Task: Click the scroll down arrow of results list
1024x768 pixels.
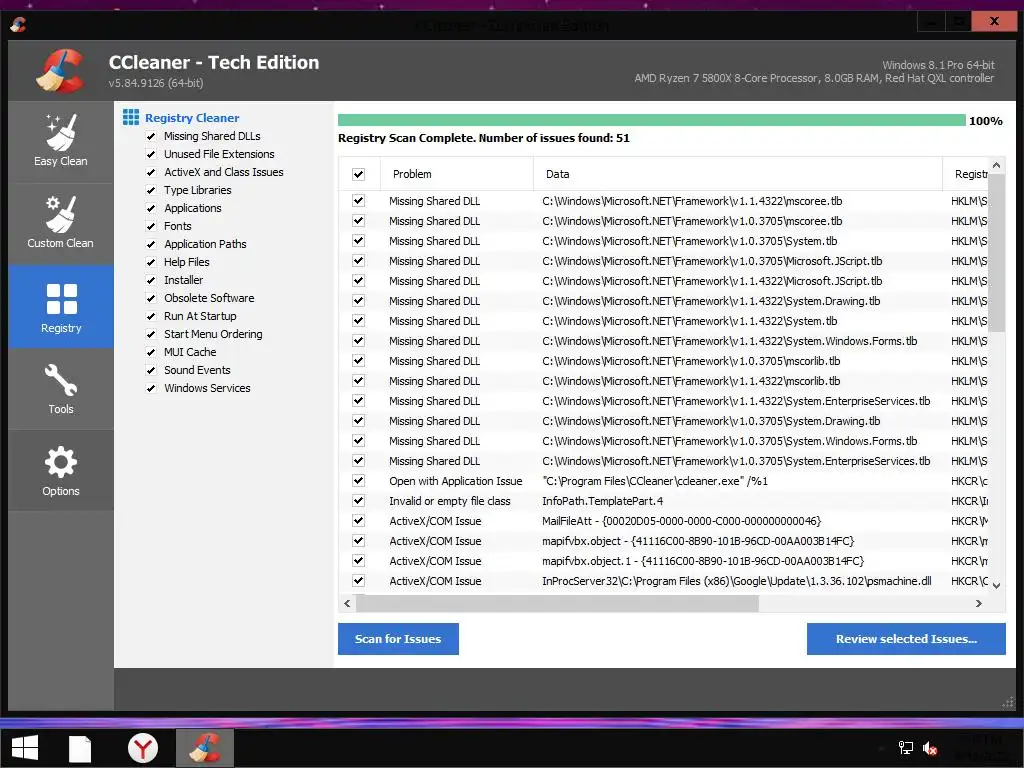Action: [996, 585]
